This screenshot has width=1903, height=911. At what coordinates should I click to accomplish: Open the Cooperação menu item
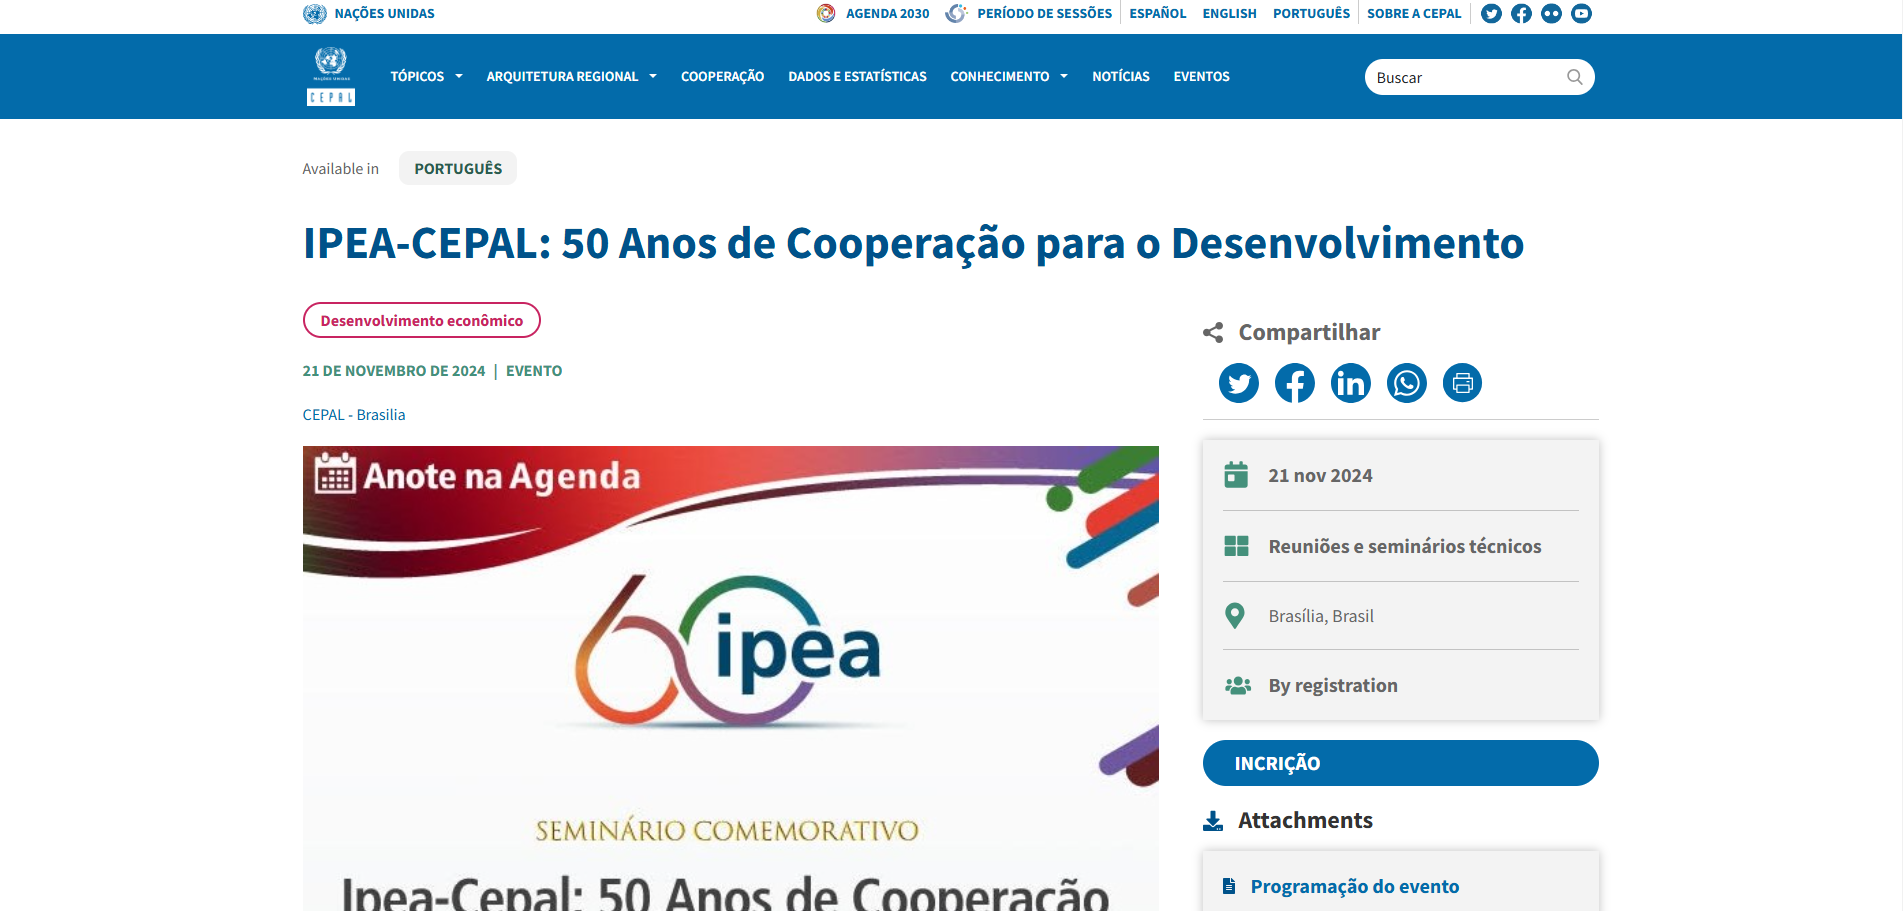[x=722, y=76]
